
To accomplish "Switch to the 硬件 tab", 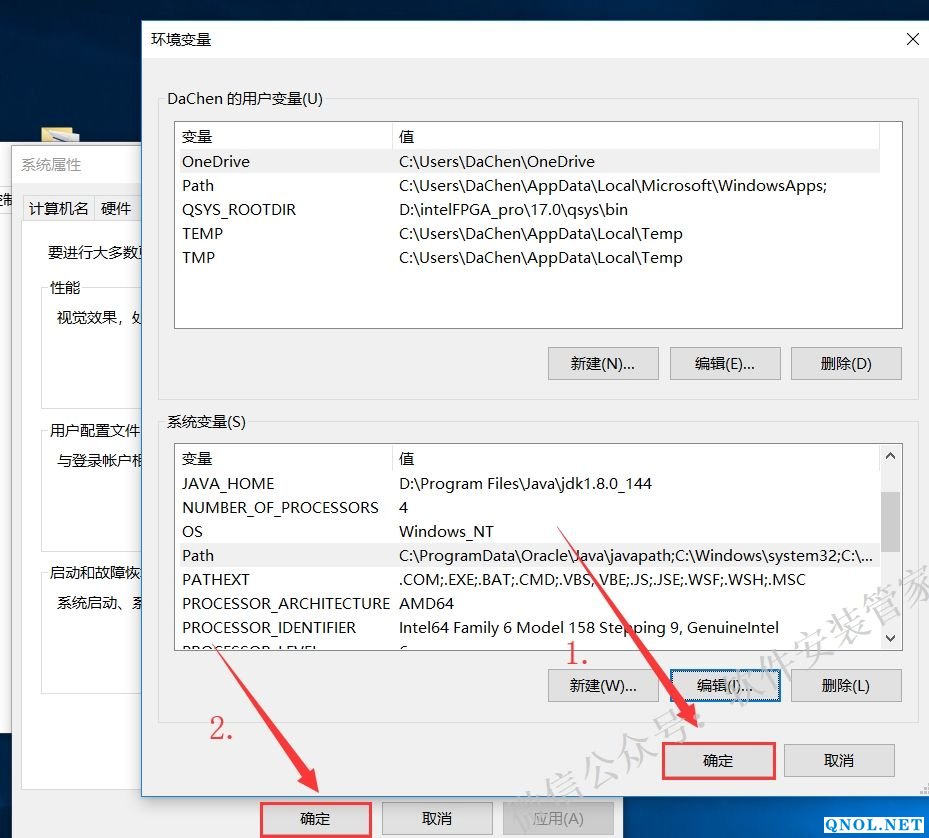I will click(x=116, y=208).
